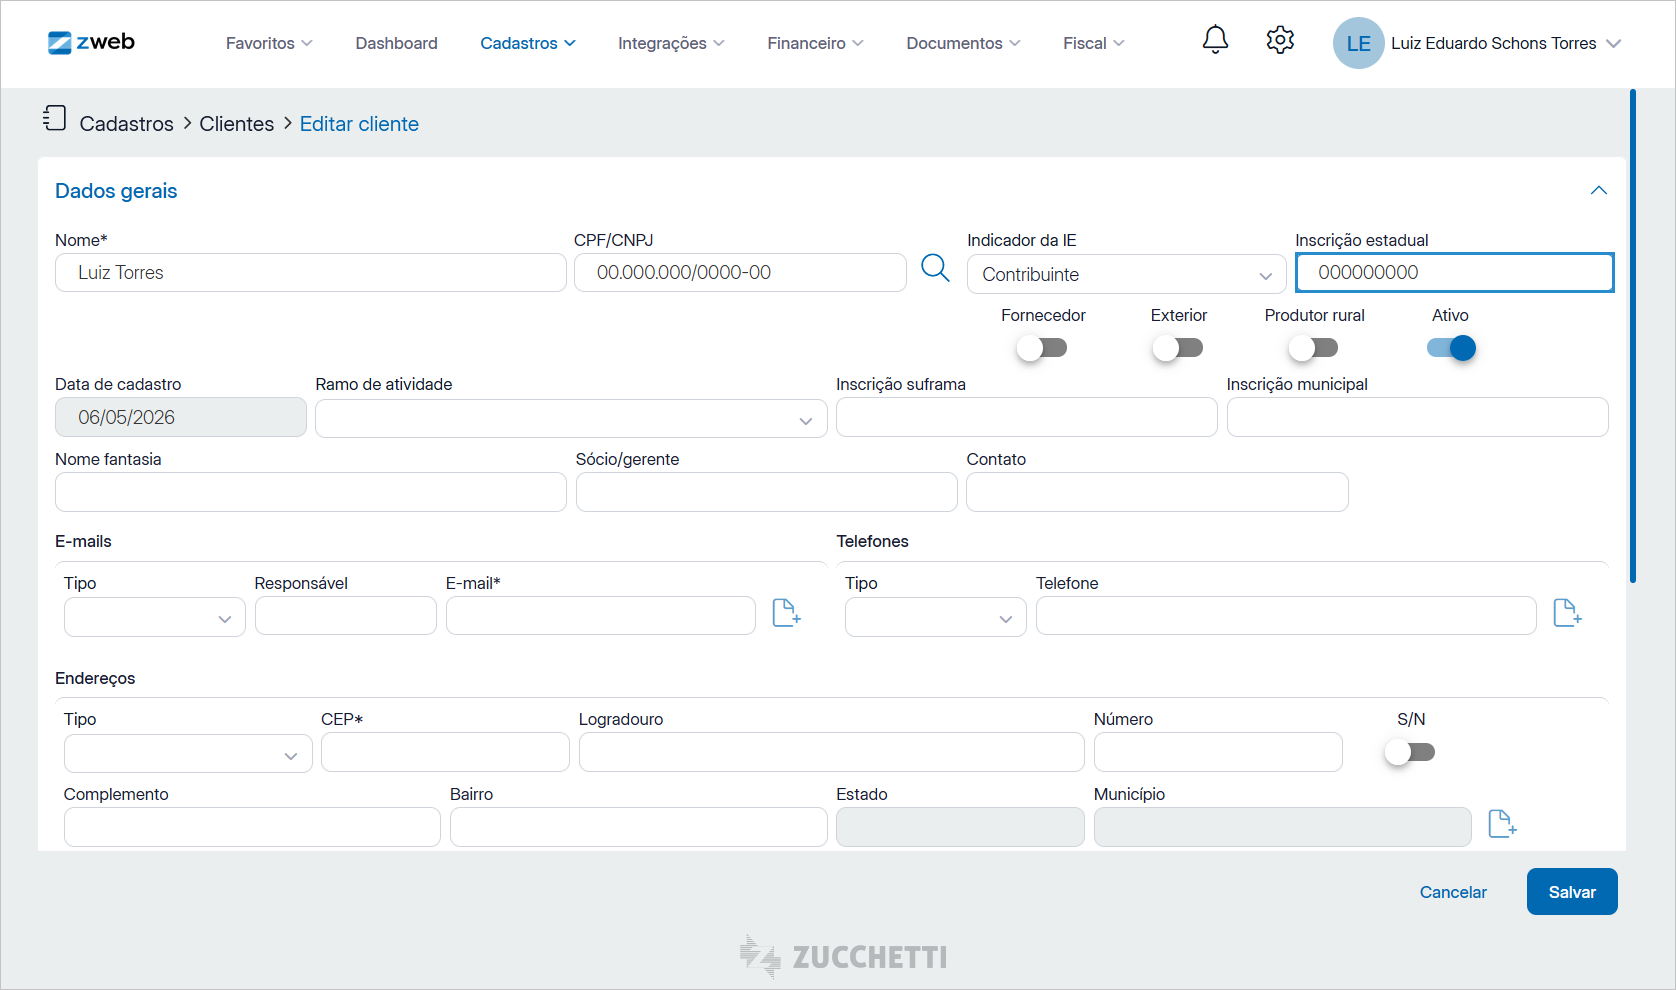Click the page vertical scrollbar
The width and height of the screenshot is (1676, 990).
pos(1633,337)
